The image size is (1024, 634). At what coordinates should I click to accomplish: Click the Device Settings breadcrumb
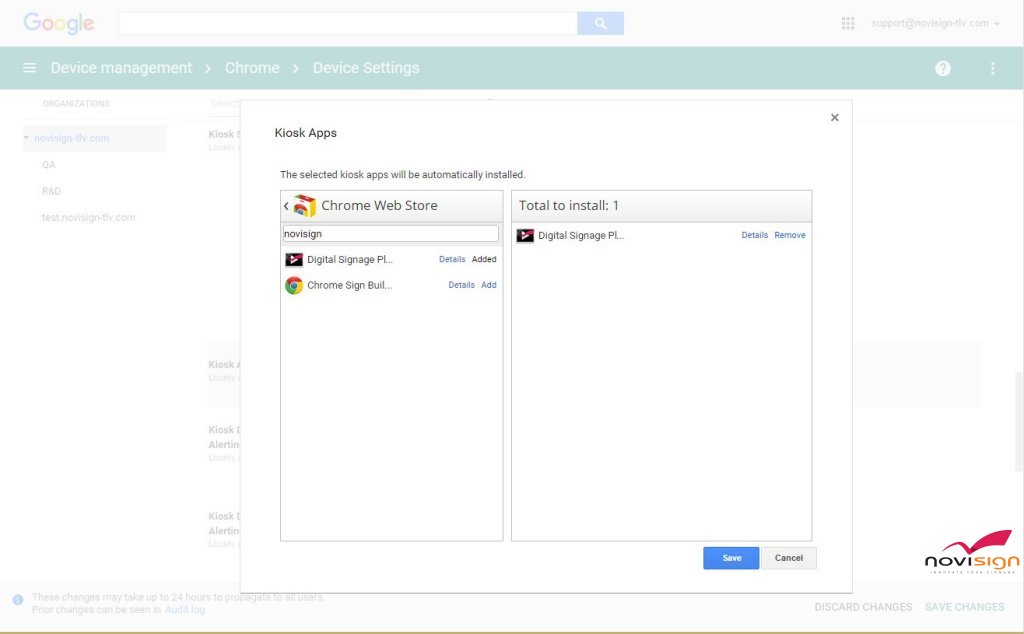tap(366, 68)
